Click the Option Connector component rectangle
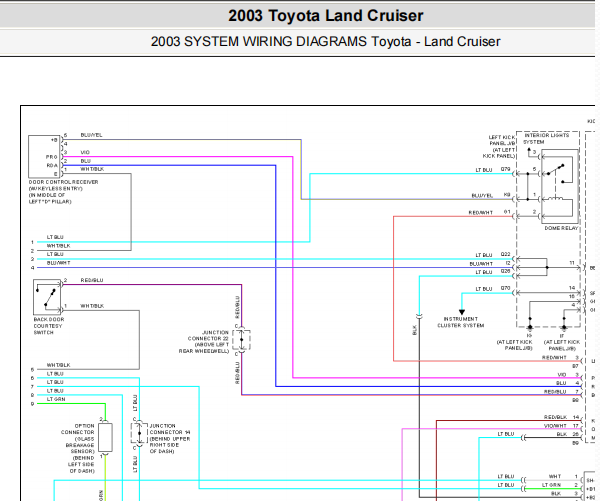600x501 pixels. [105, 437]
